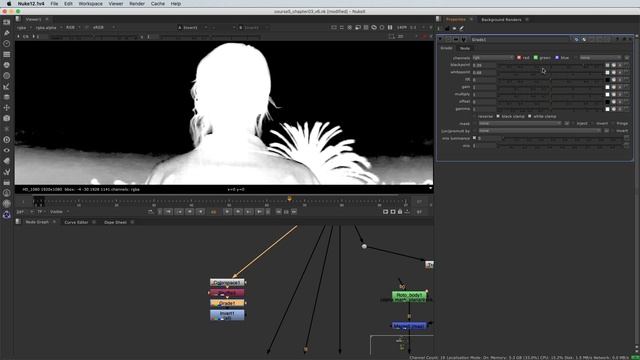Click the blackpoint value field

[484, 65]
